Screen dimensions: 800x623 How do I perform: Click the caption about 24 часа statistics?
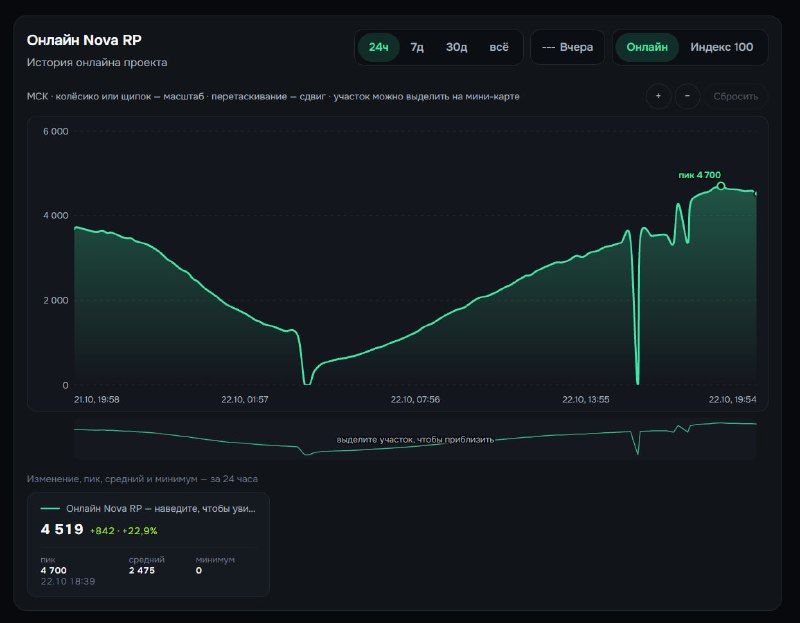(142, 479)
